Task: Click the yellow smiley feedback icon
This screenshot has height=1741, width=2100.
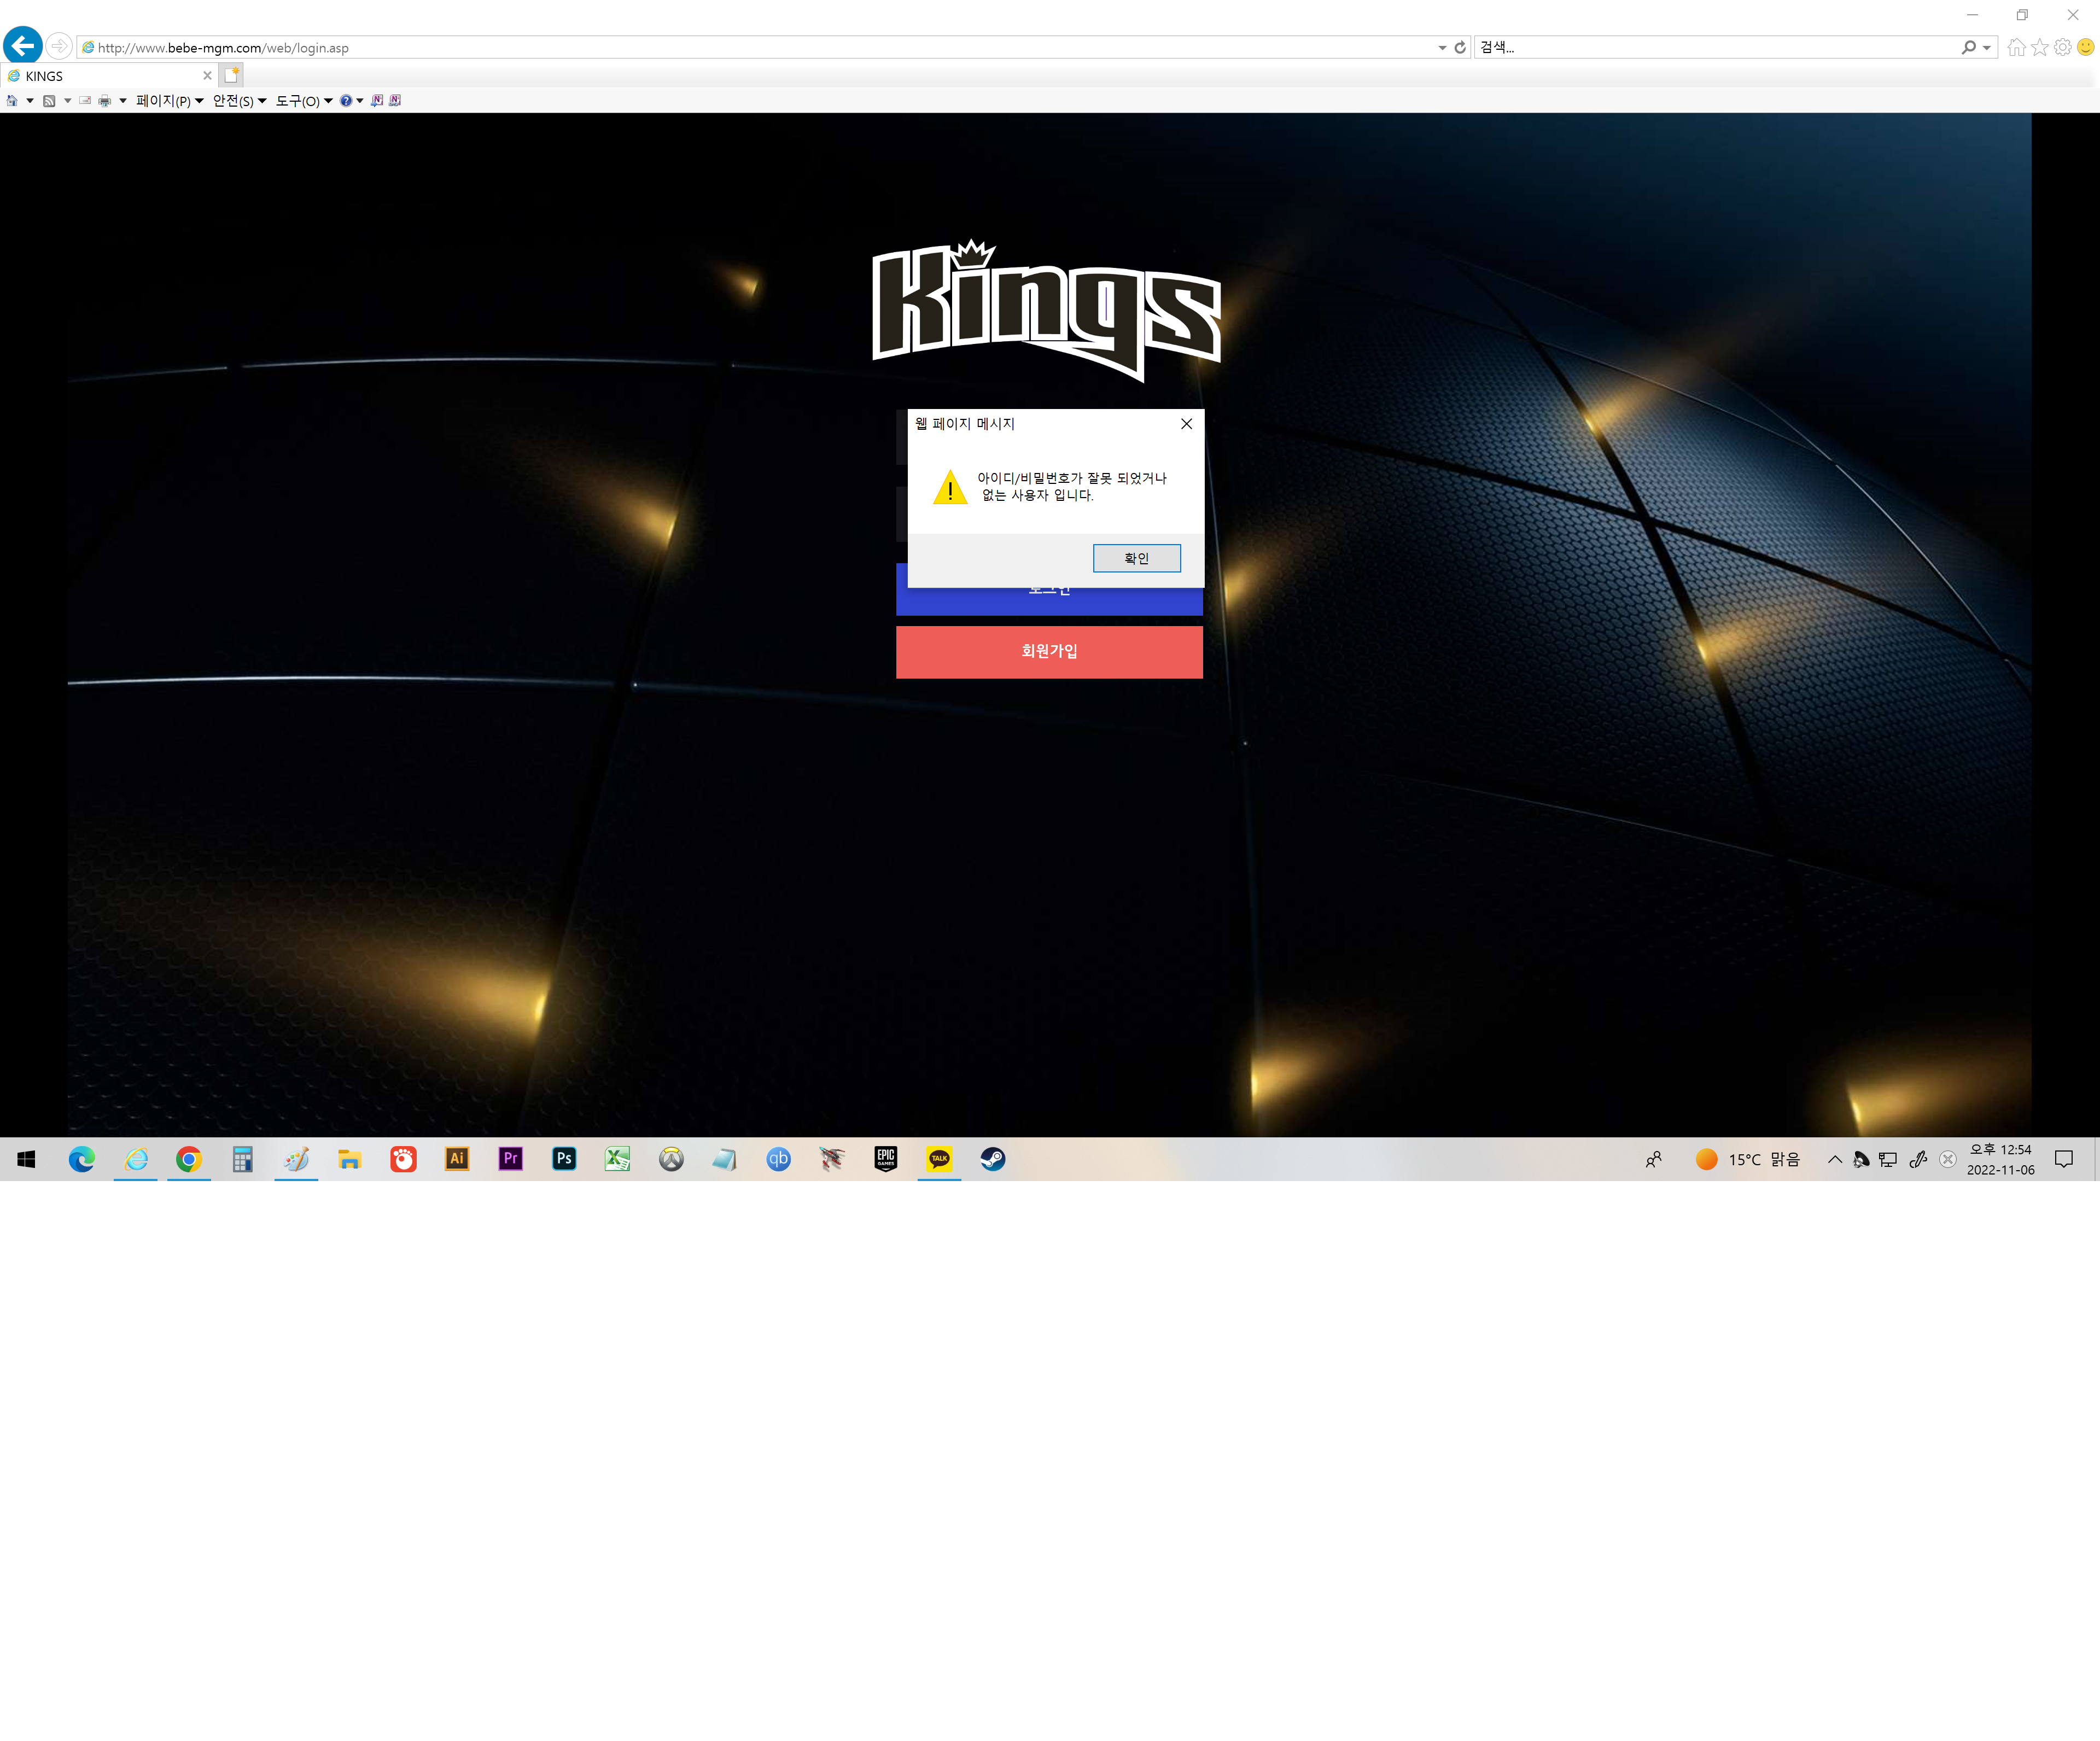Action: (x=2086, y=47)
